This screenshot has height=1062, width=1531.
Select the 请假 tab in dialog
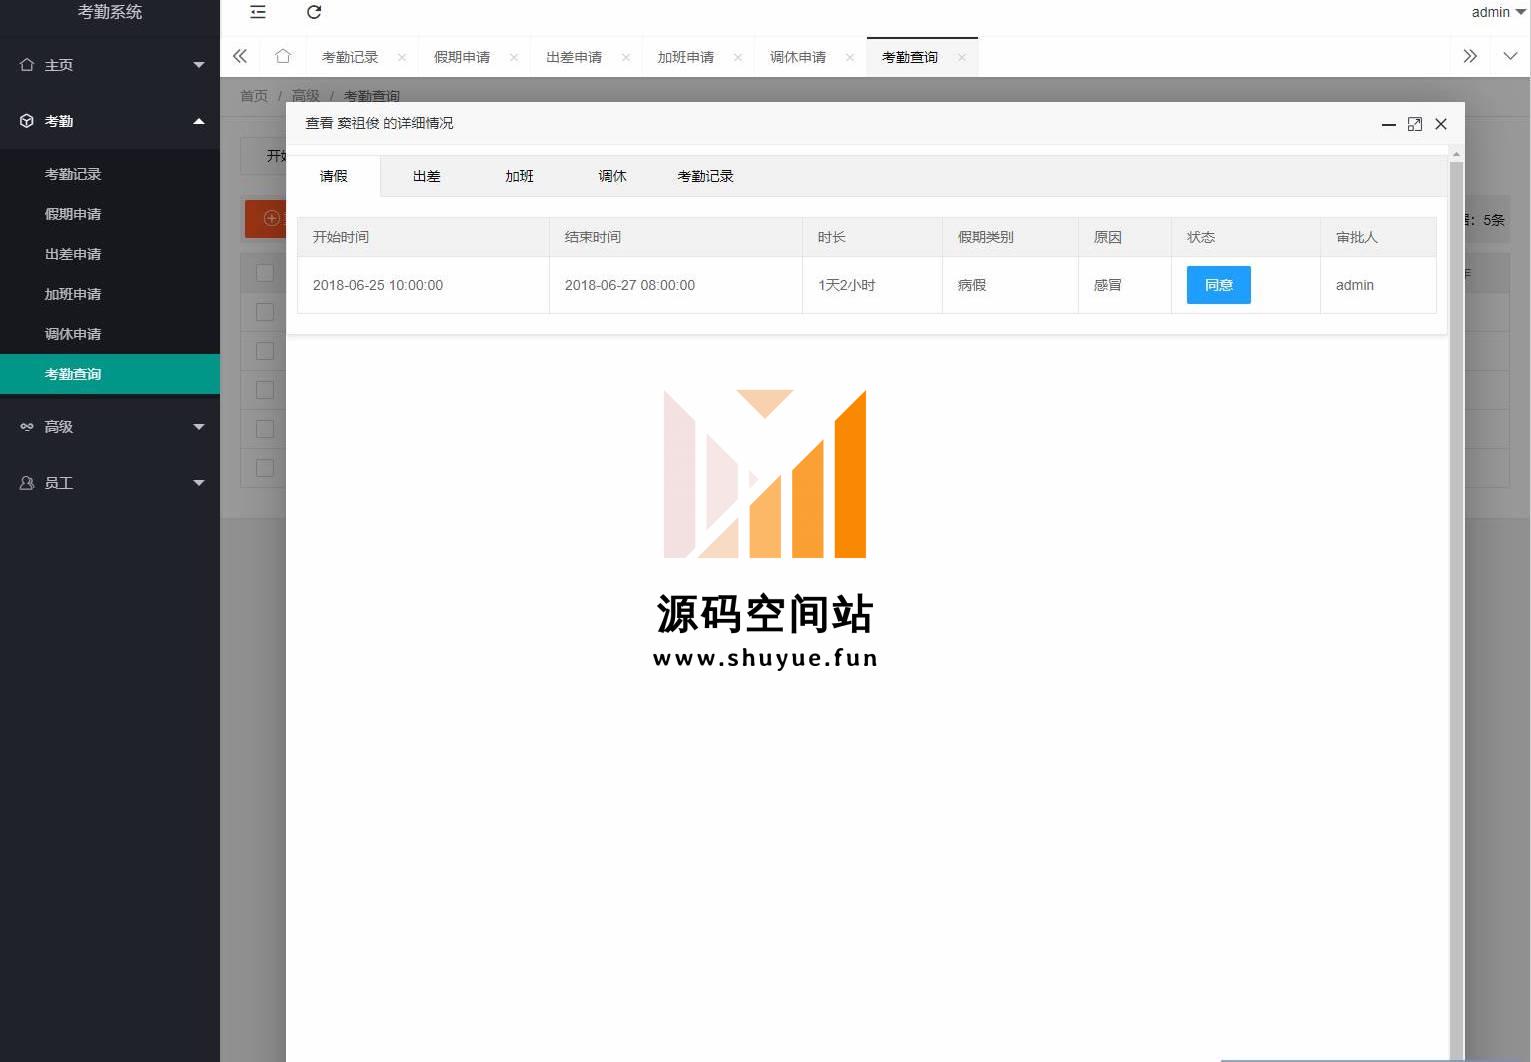click(x=334, y=176)
